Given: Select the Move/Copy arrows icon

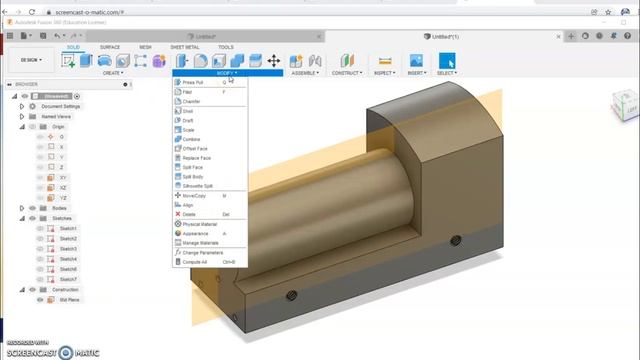Looking at the screenshot, I should [274, 61].
